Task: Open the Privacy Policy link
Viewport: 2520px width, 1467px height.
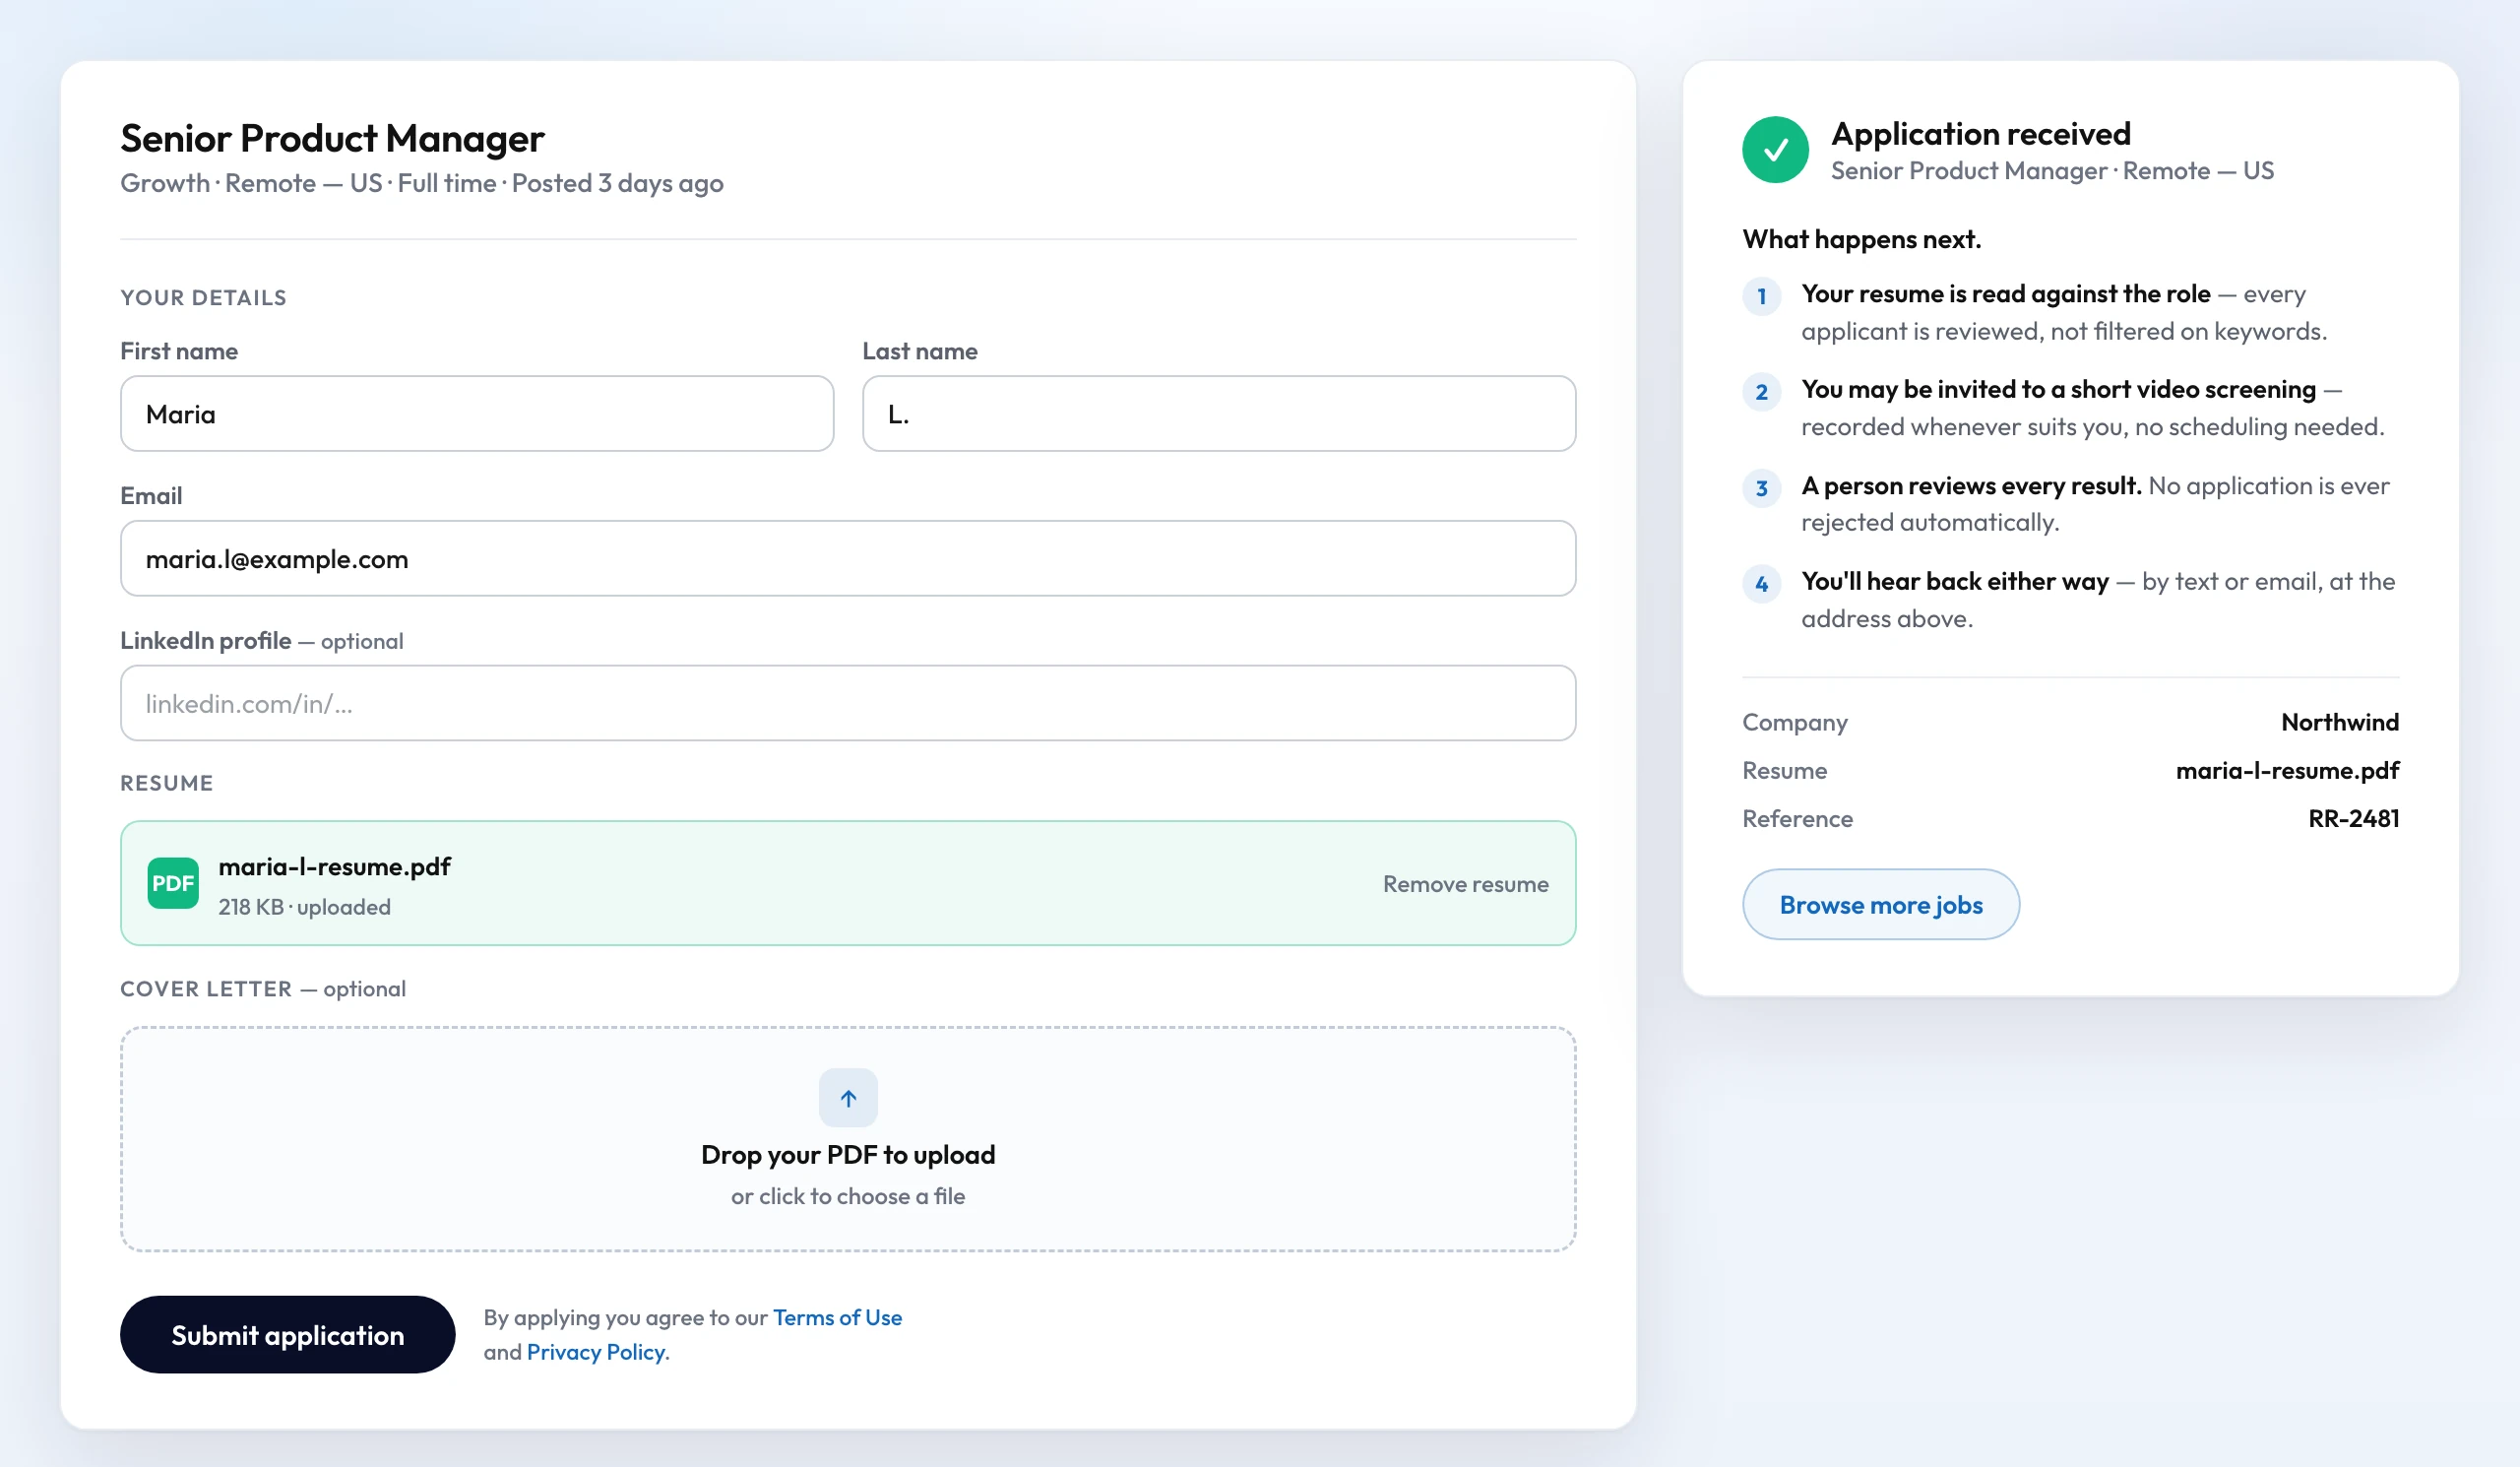Action: click(x=596, y=1352)
